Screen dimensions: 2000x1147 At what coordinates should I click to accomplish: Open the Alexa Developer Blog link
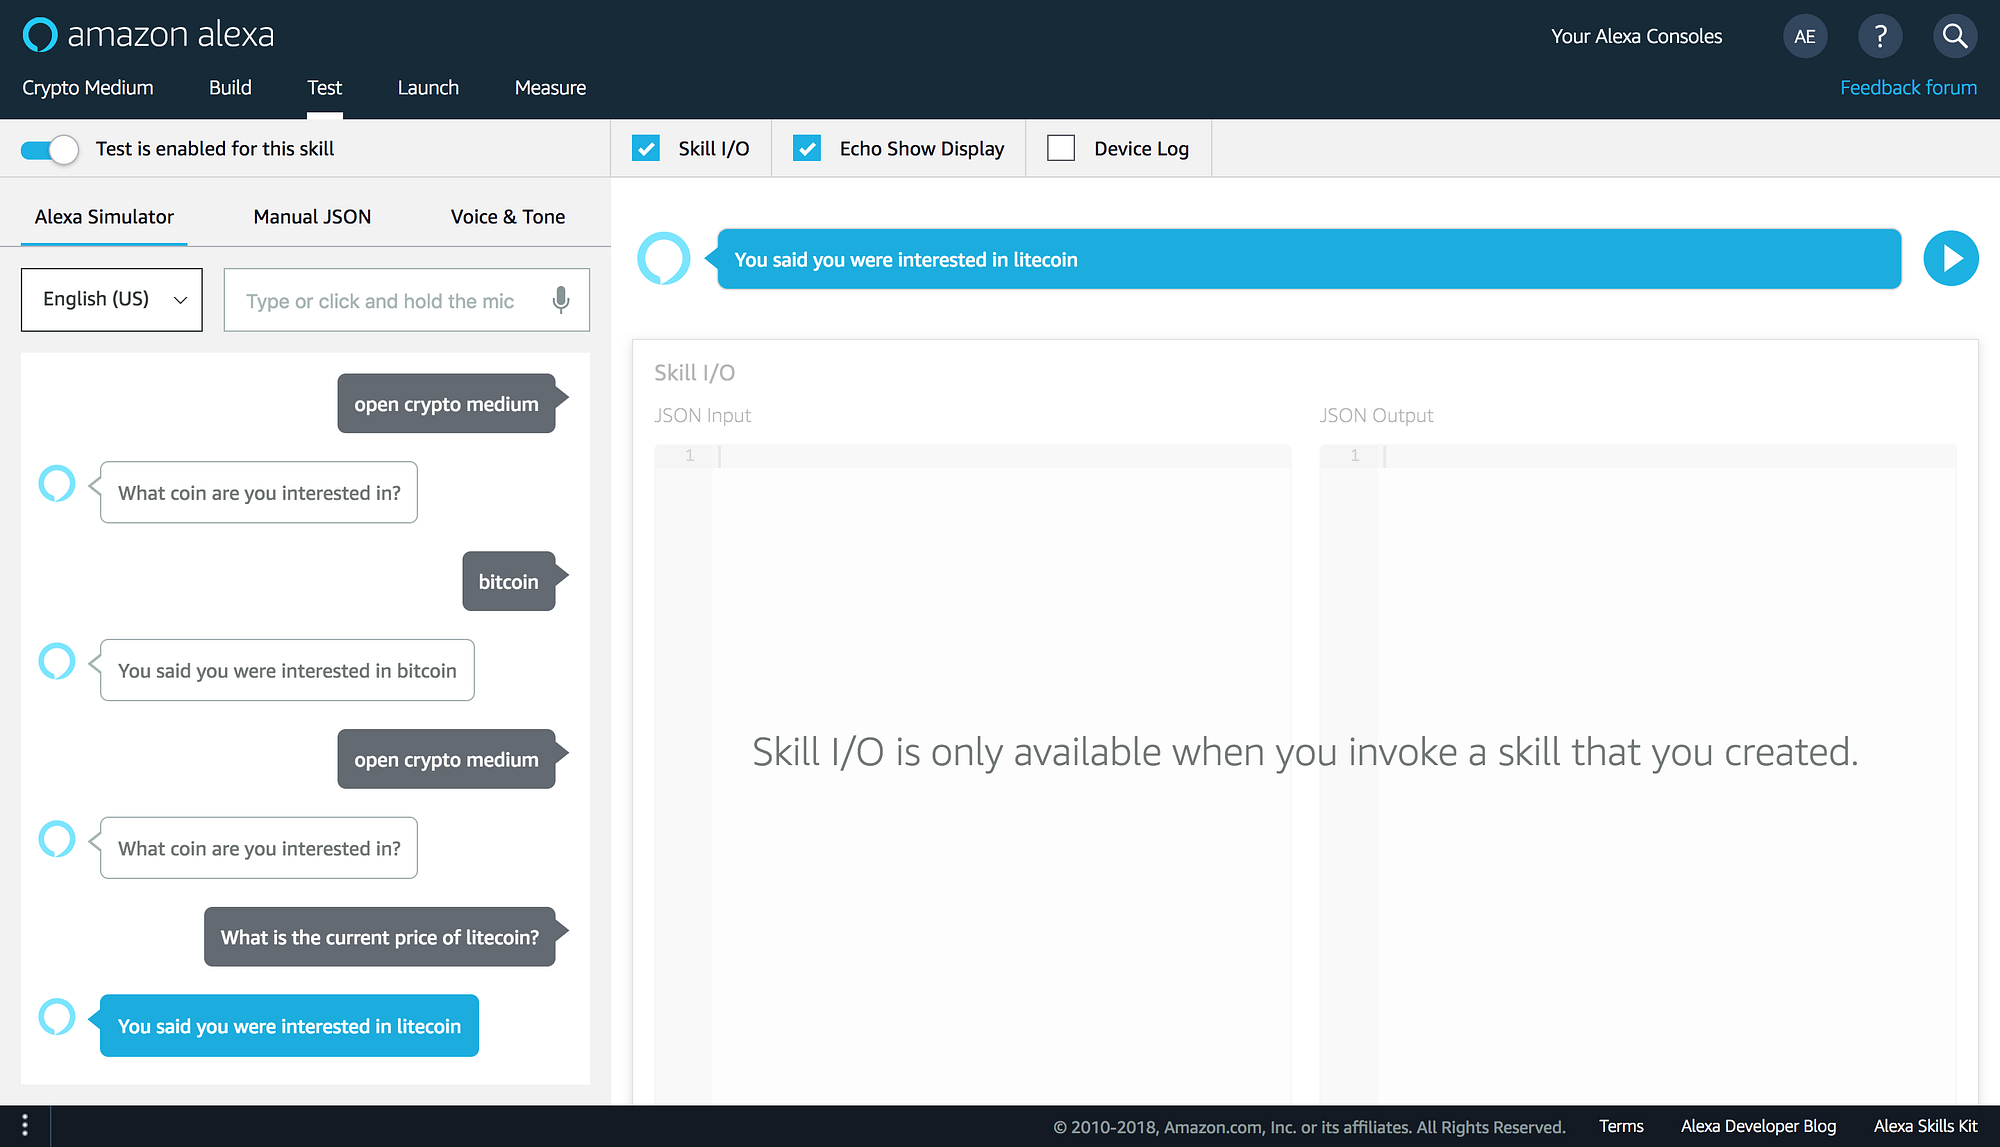tap(1758, 1126)
